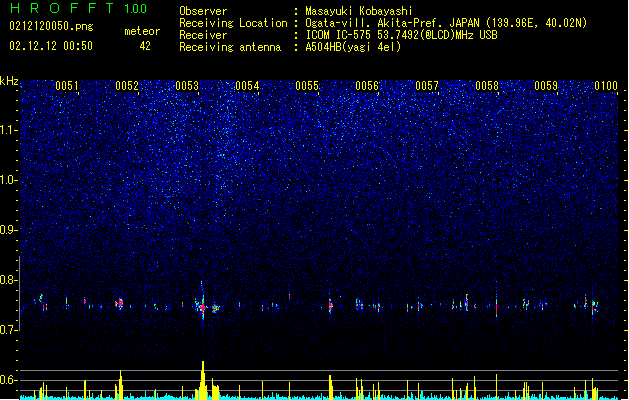Click the observer name Masayuki Kobayashi

pos(359,11)
